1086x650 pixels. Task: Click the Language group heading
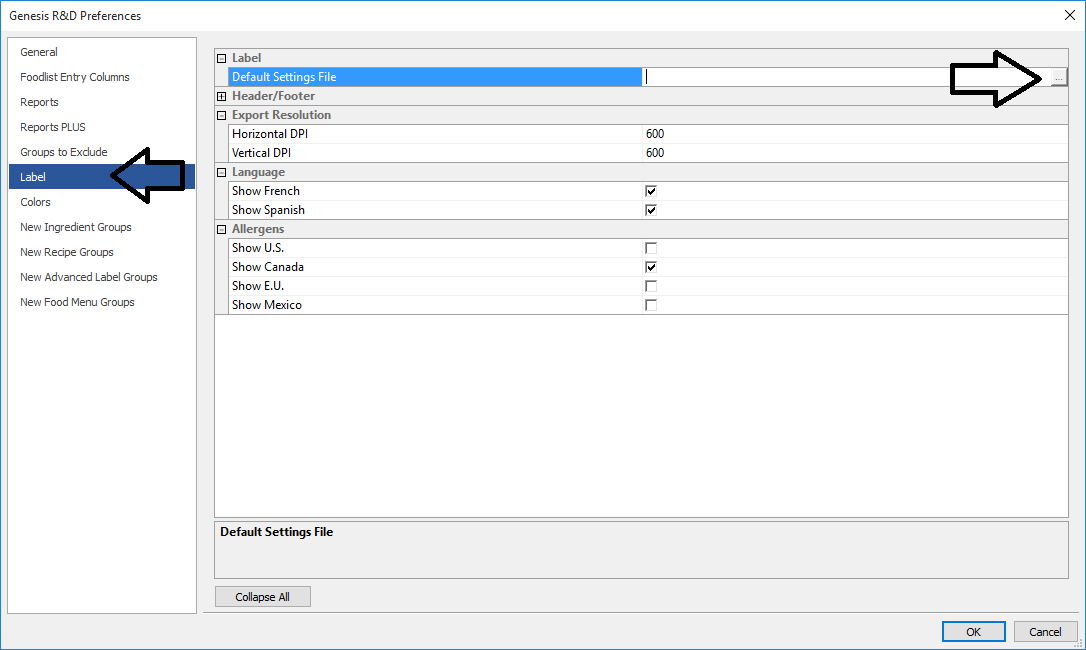pos(258,172)
